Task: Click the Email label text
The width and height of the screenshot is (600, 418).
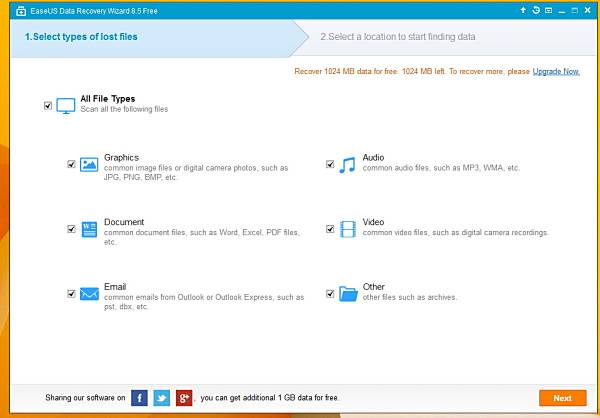Action: pos(115,287)
